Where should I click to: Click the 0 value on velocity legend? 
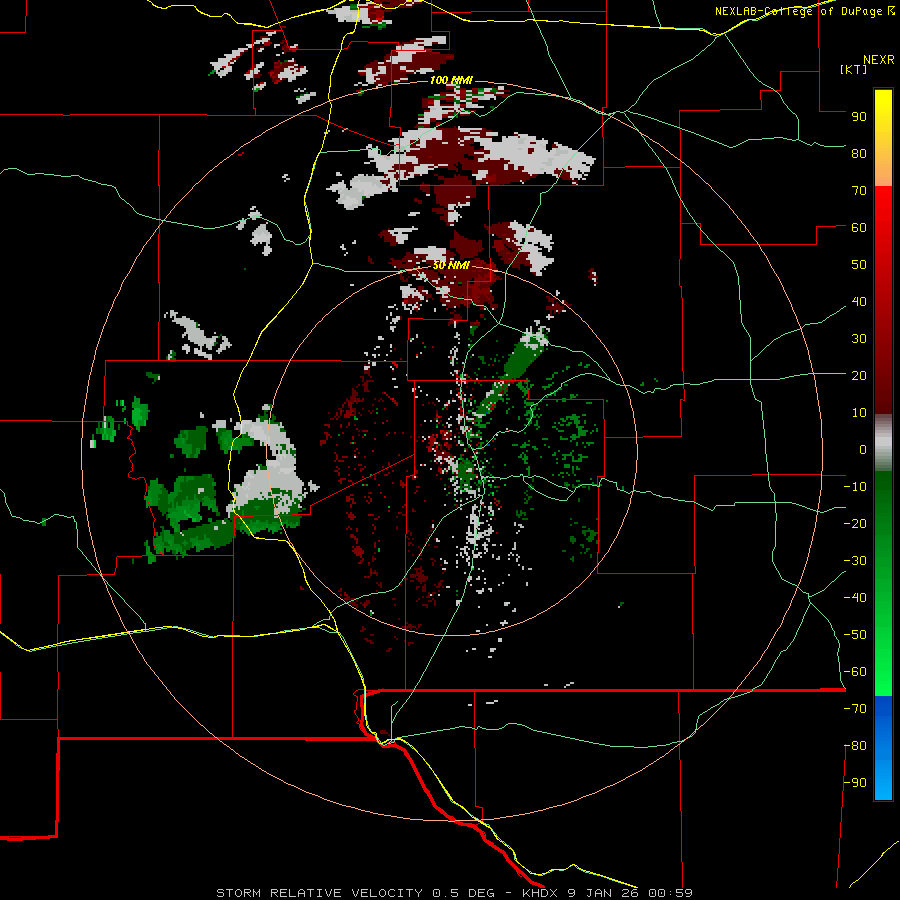[x=863, y=449]
